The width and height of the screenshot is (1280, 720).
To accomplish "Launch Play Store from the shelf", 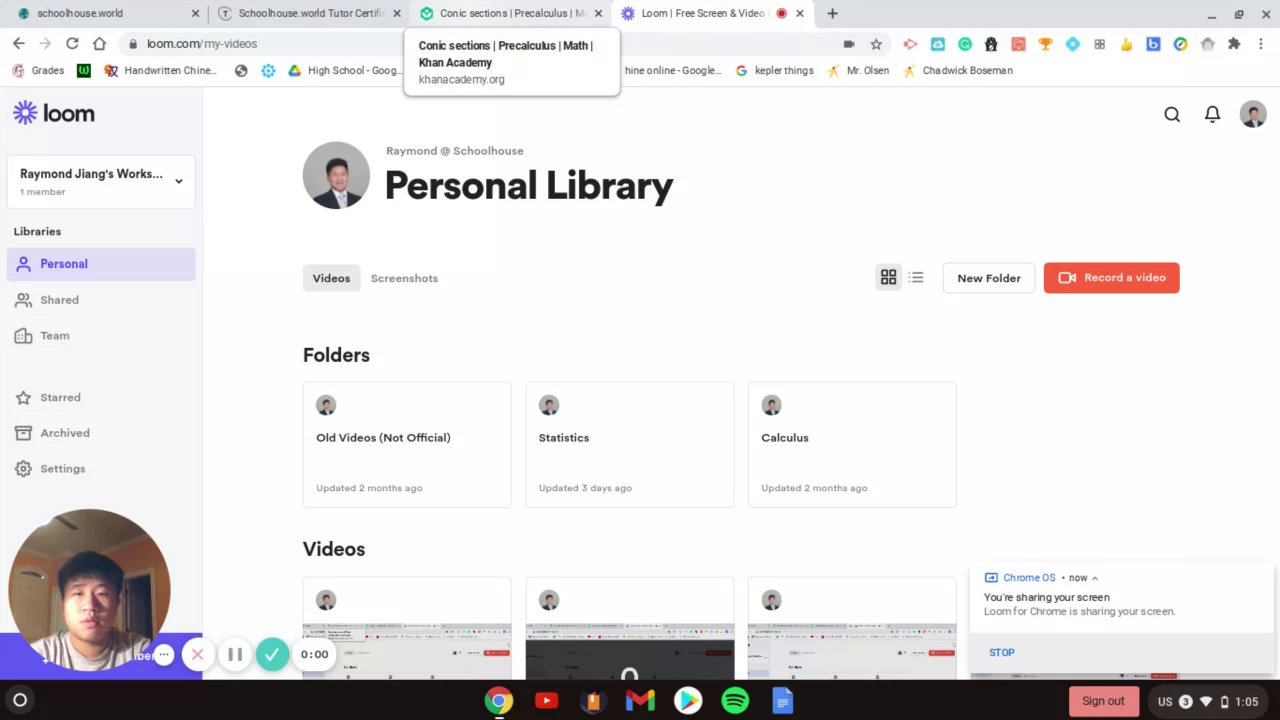I will pos(688,701).
